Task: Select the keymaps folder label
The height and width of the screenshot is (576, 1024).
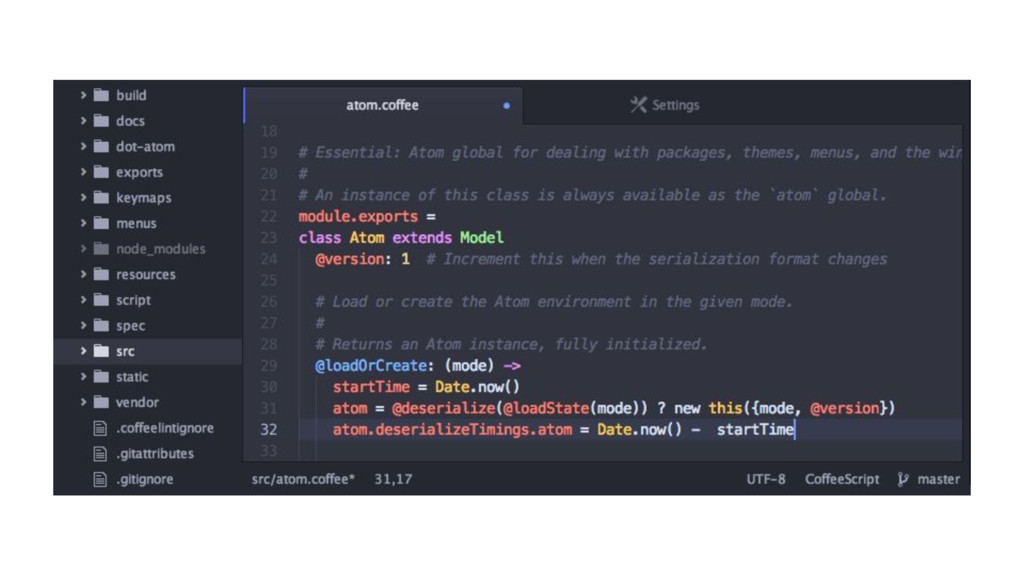Action: 144,198
